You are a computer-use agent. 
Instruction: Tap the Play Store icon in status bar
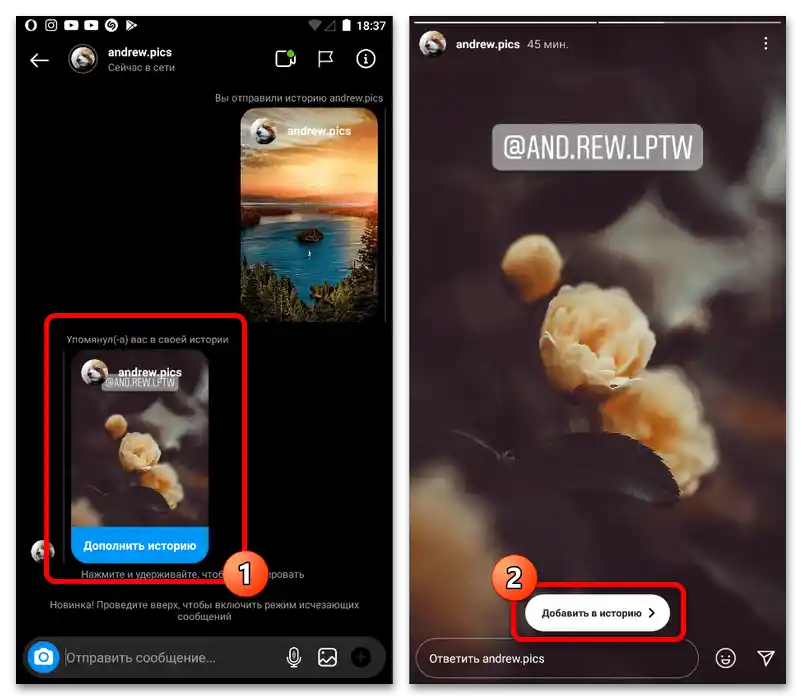(x=131, y=25)
